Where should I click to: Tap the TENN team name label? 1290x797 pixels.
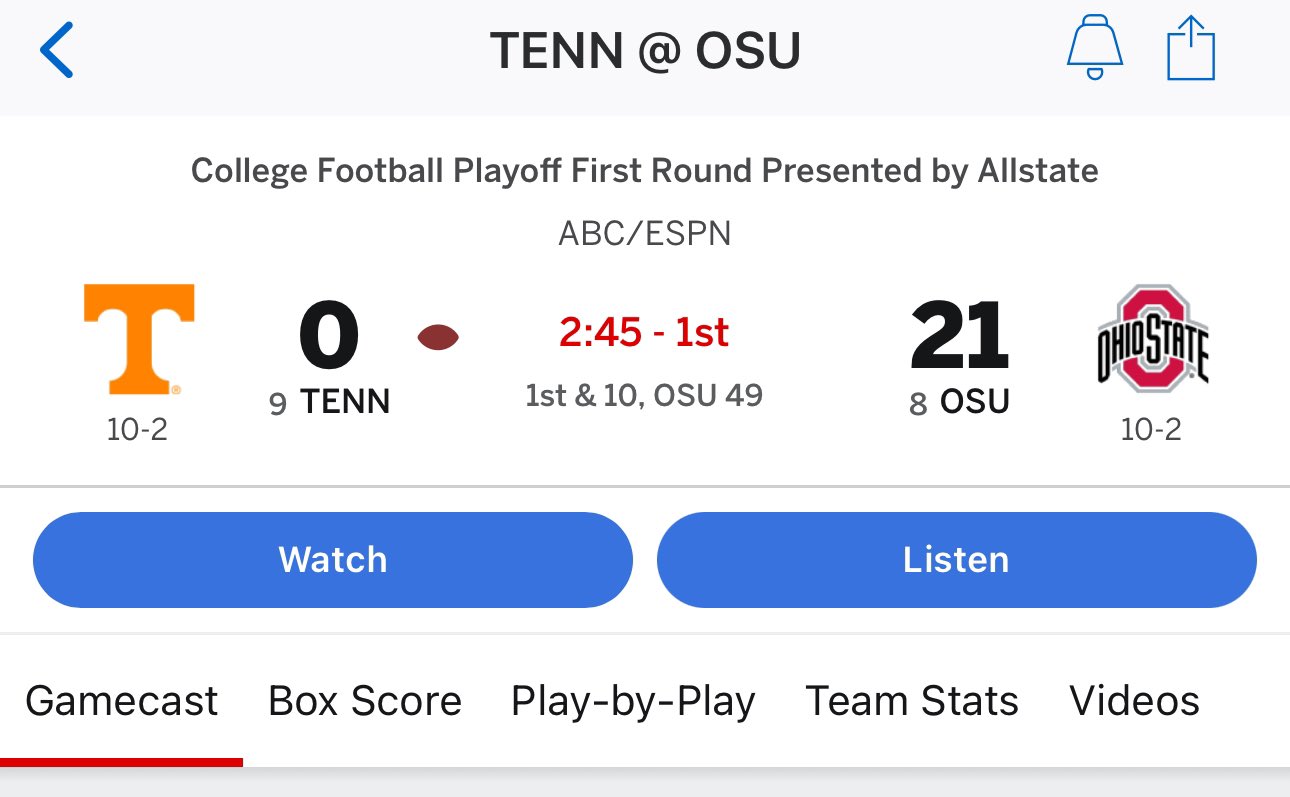pos(345,402)
